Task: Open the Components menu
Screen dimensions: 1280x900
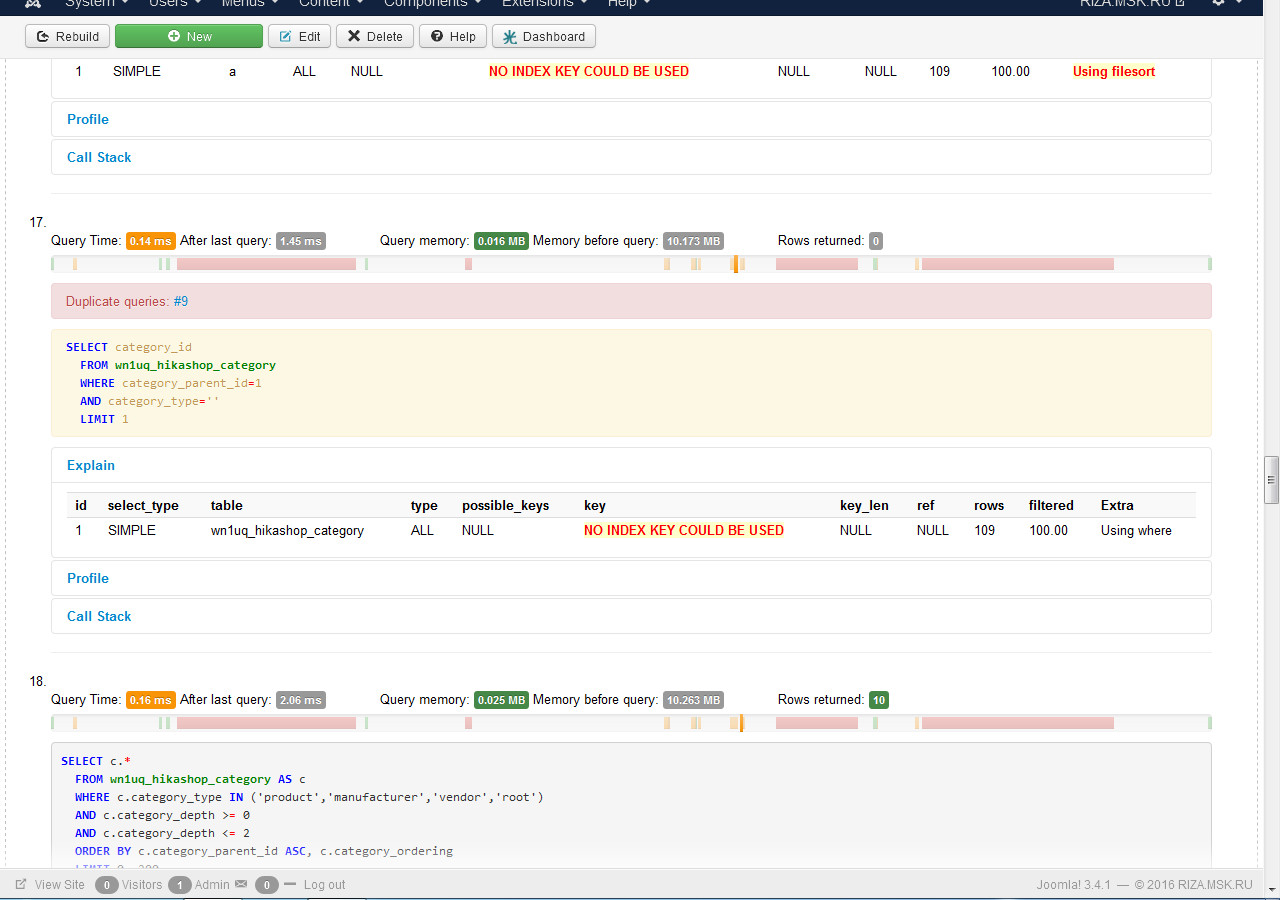Action: [x=432, y=4]
